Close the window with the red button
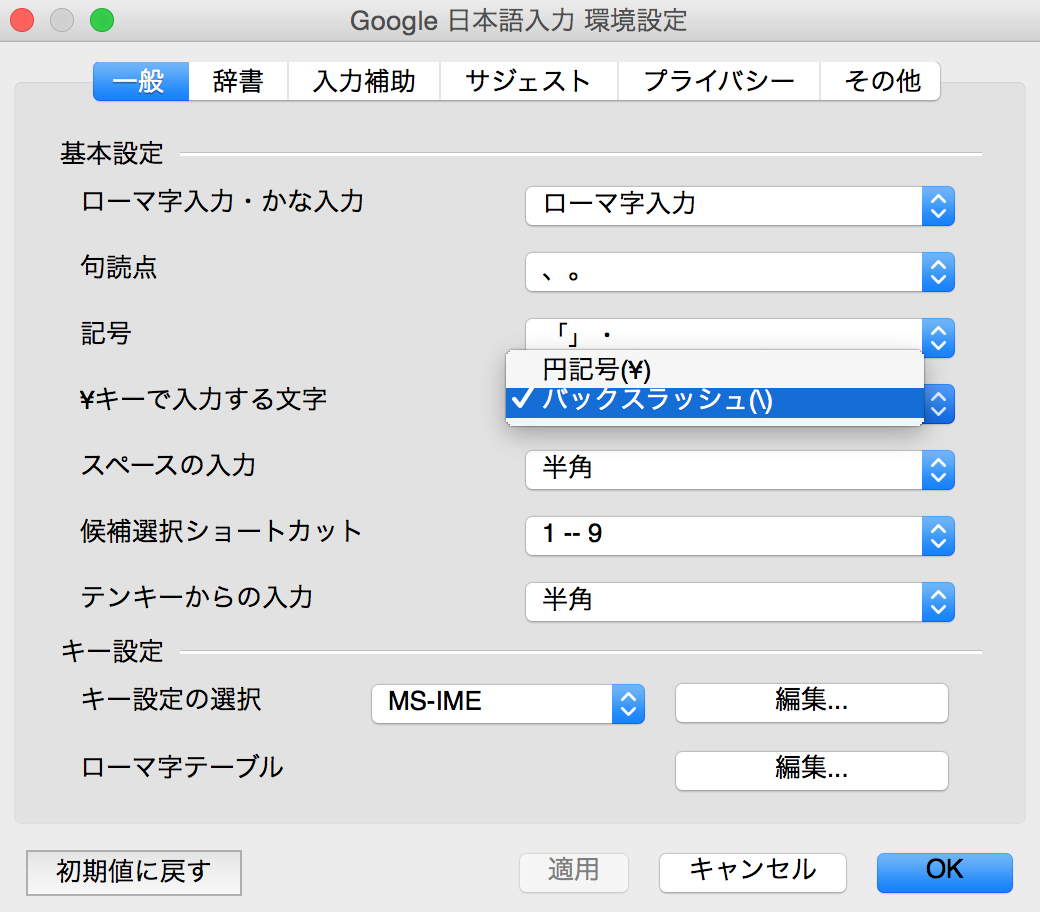This screenshot has height=912, width=1040. click(x=22, y=20)
